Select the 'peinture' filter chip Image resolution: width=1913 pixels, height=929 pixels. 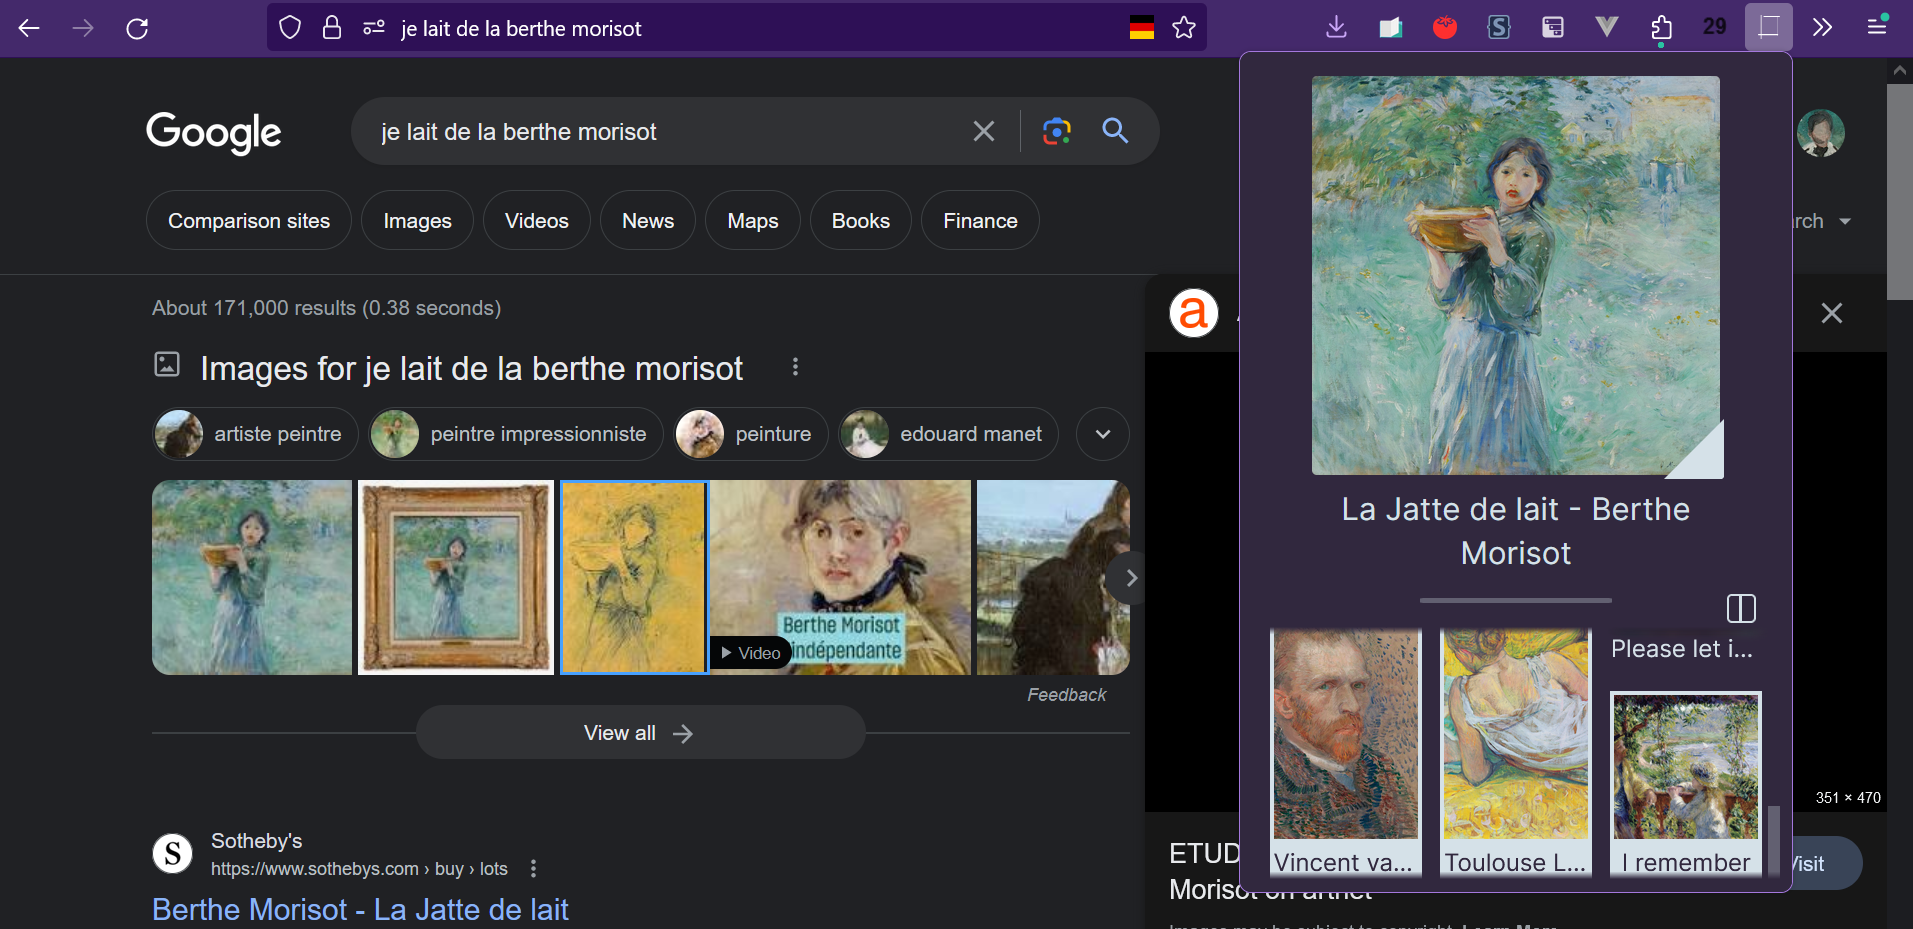click(x=751, y=434)
